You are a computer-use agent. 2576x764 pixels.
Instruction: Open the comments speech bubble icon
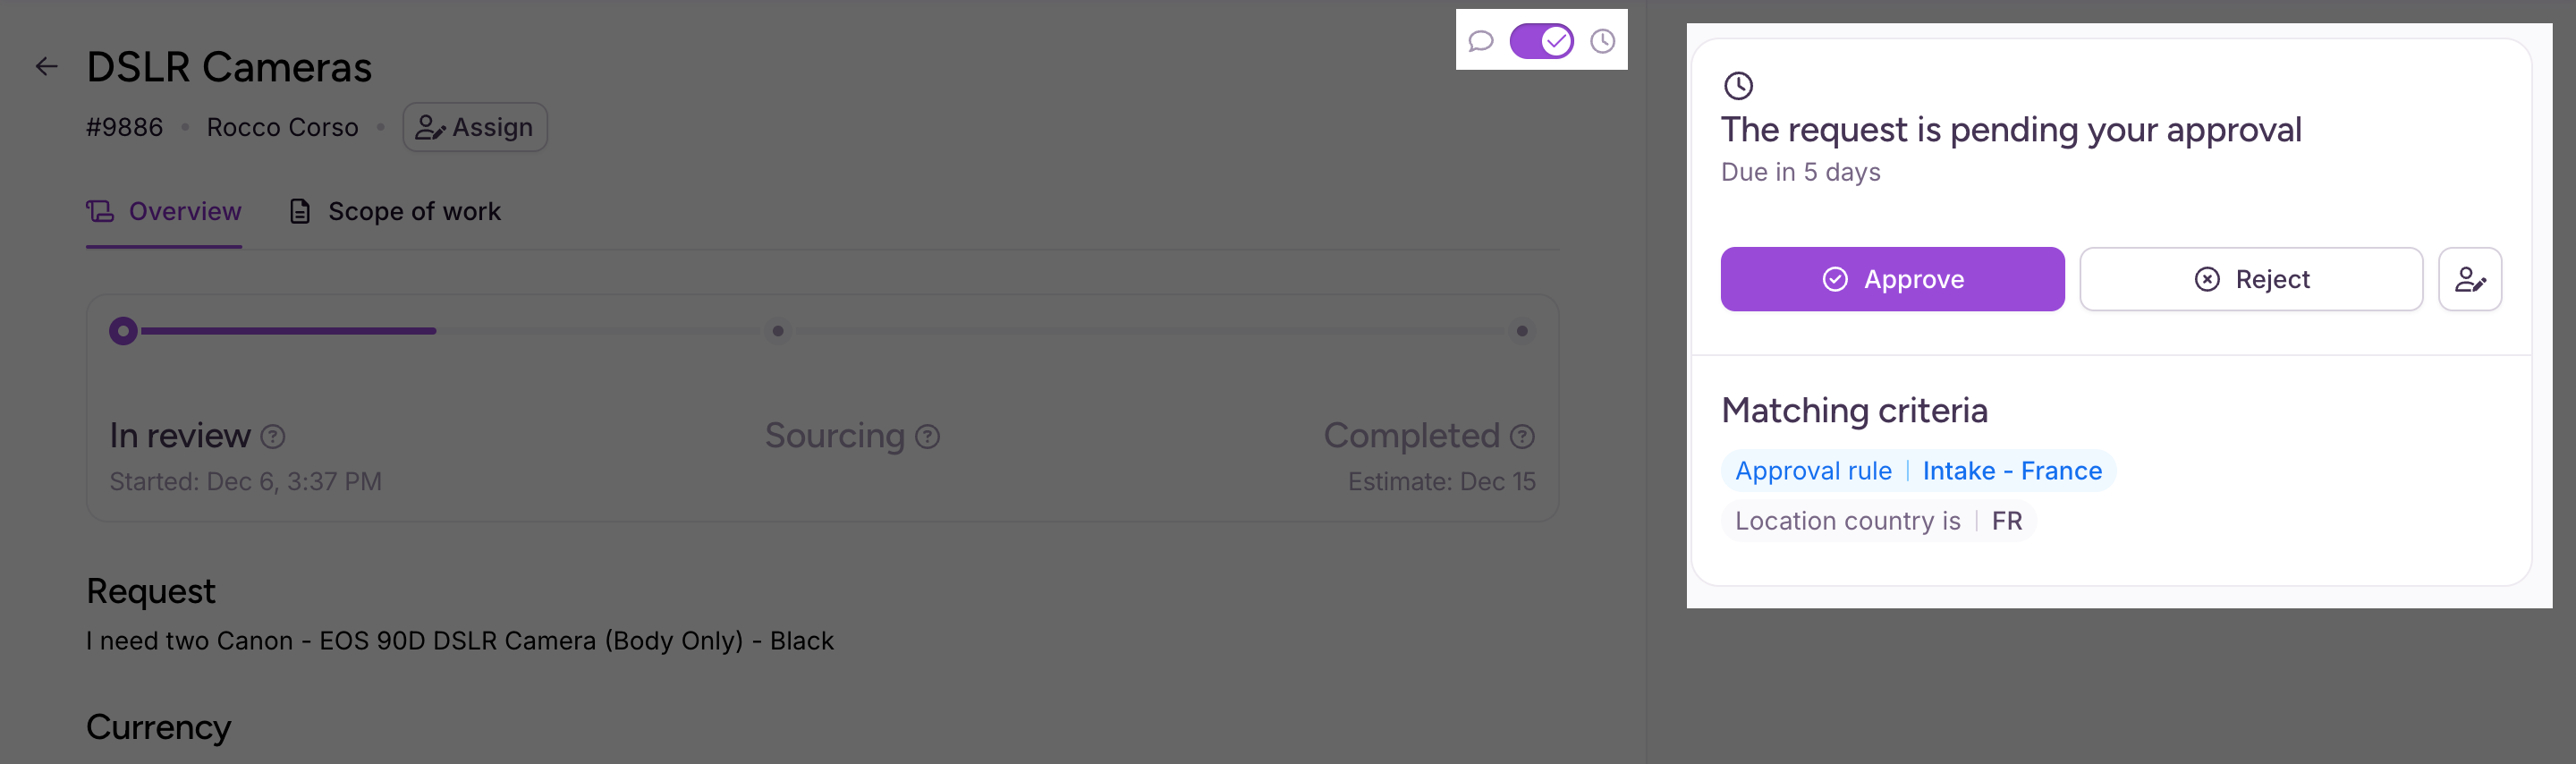1480,41
